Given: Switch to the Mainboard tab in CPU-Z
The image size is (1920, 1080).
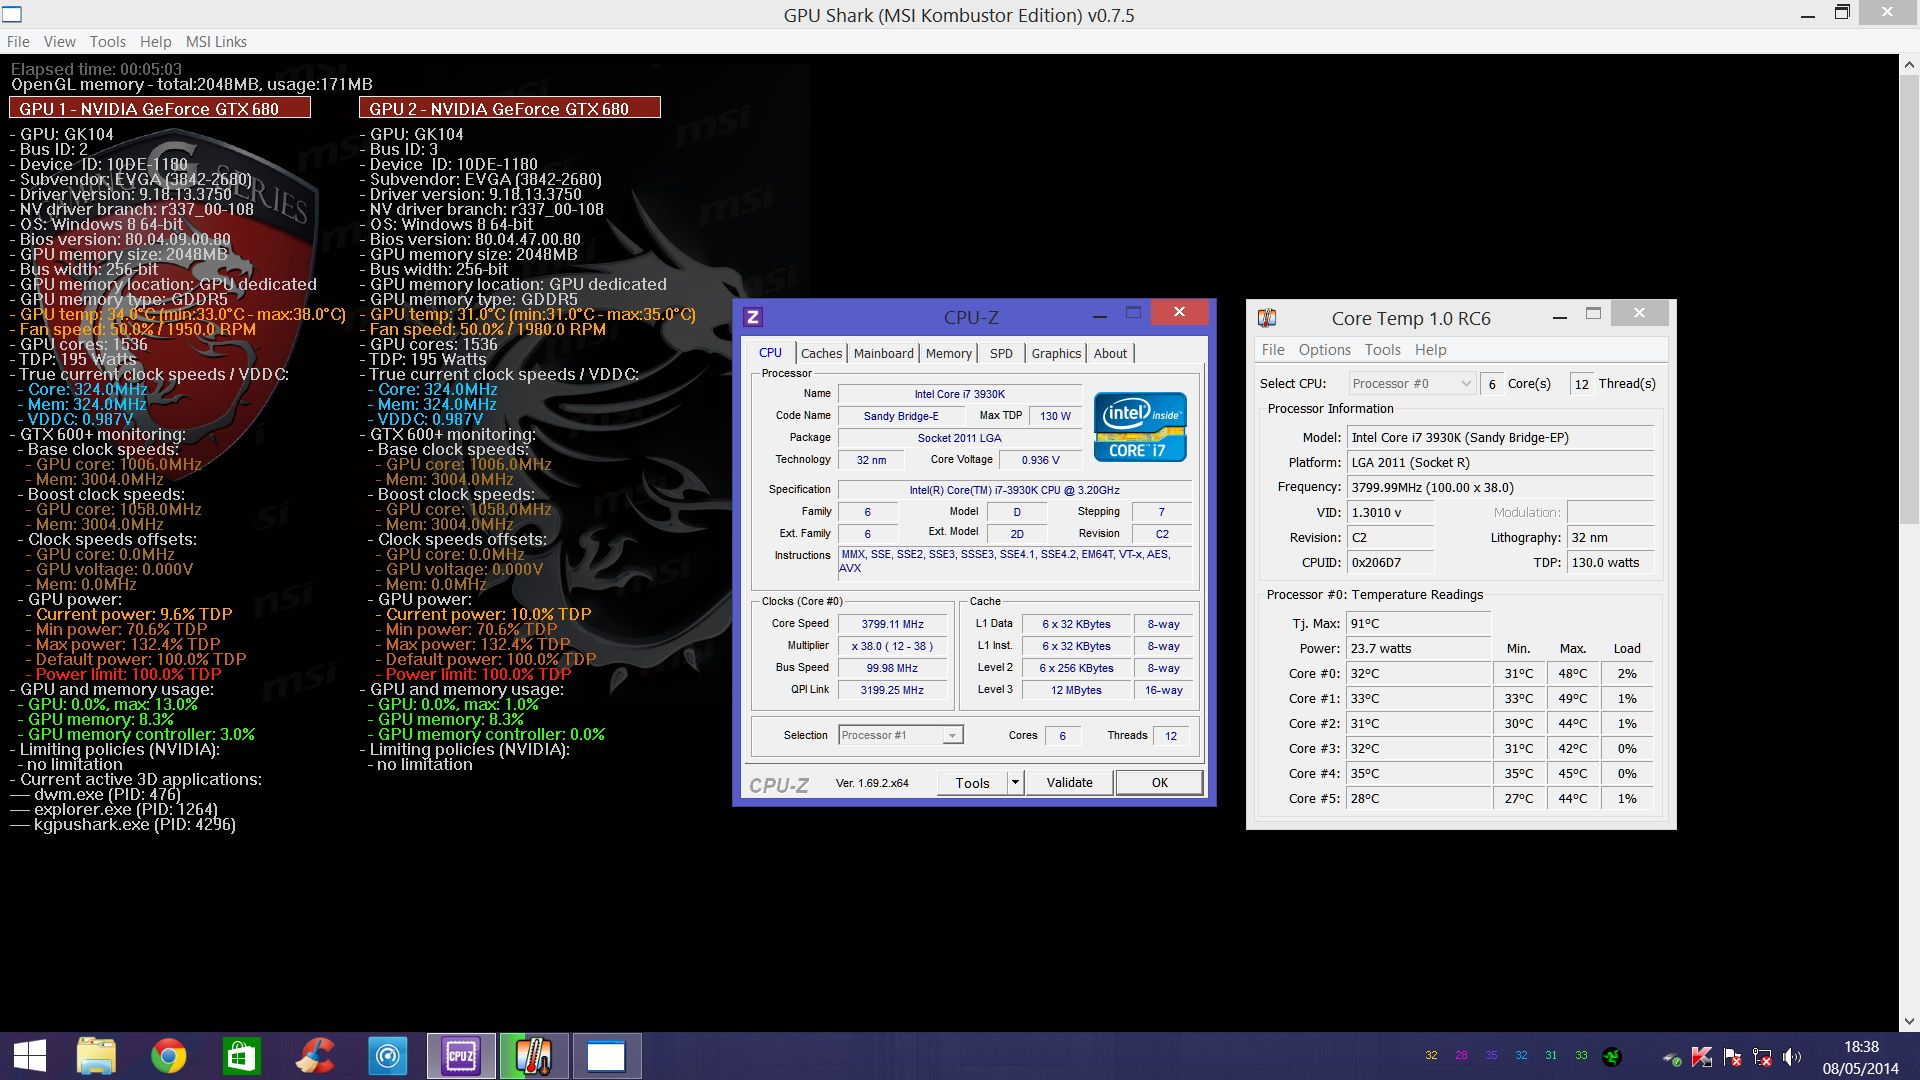Looking at the screenshot, I should coord(883,354).
